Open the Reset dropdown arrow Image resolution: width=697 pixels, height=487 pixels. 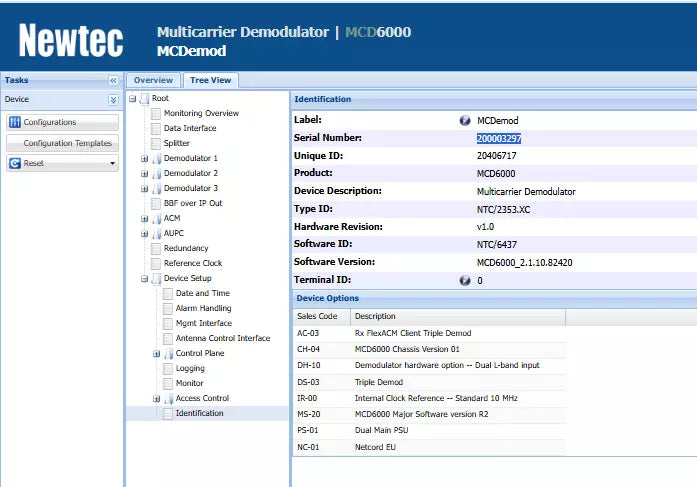(x=112, y=164)
